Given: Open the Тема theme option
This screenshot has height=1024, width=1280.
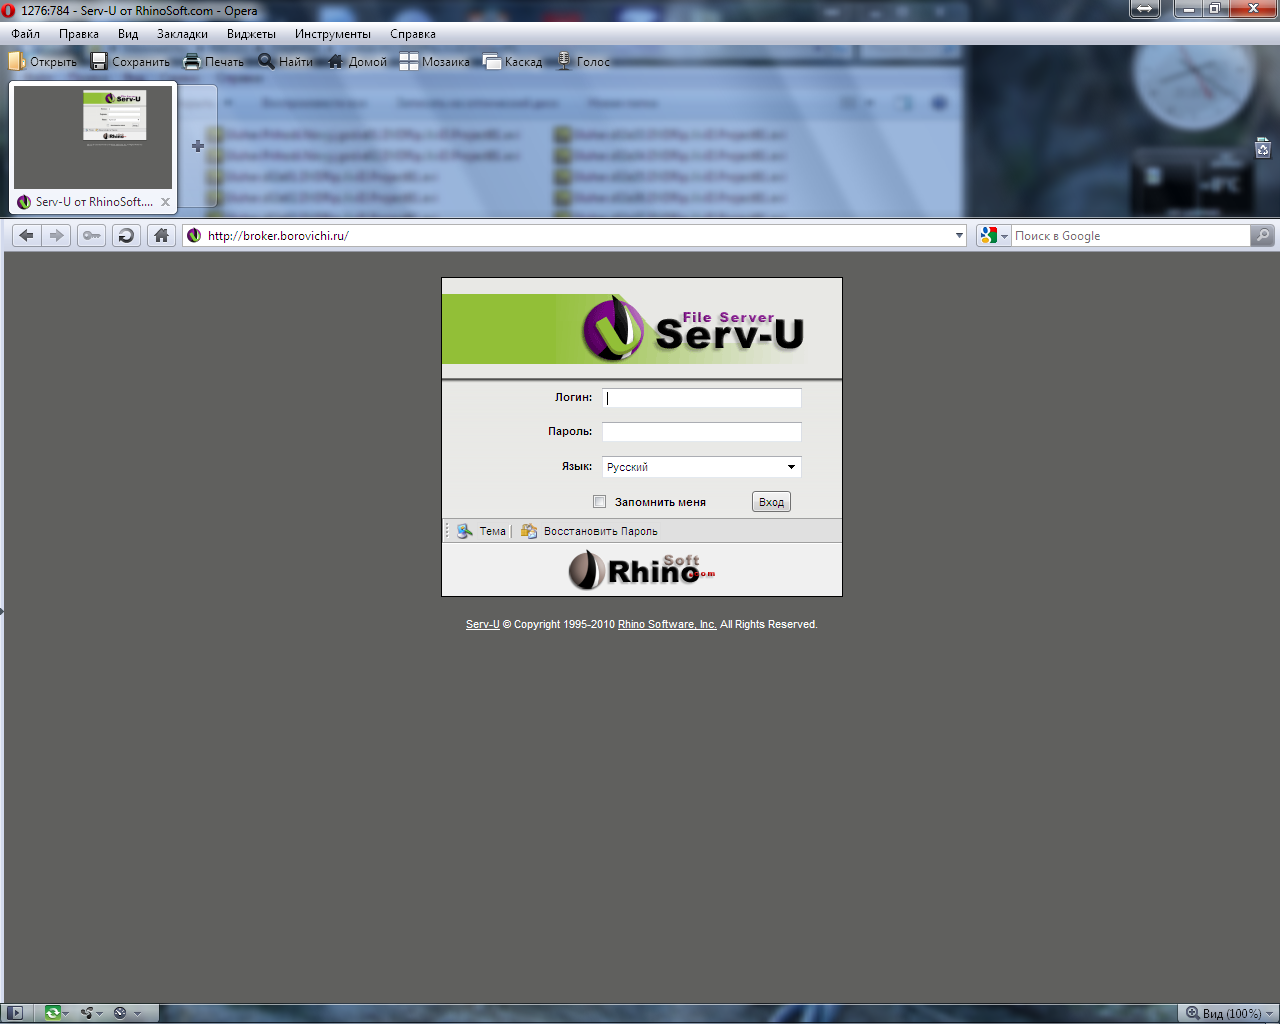Looking at the screenshot, I should (x=482, y=531).
